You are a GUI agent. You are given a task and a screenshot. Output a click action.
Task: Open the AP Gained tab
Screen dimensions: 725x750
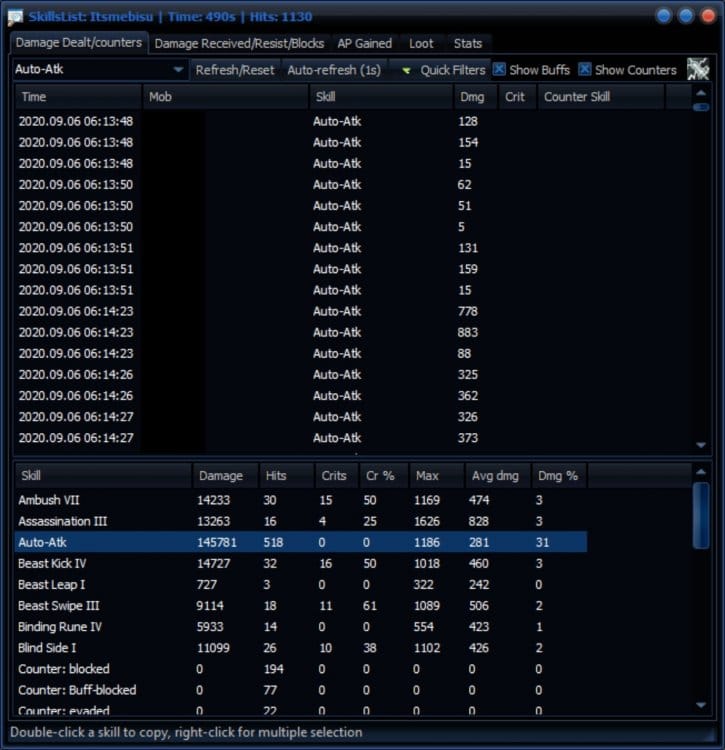[364, 43]
